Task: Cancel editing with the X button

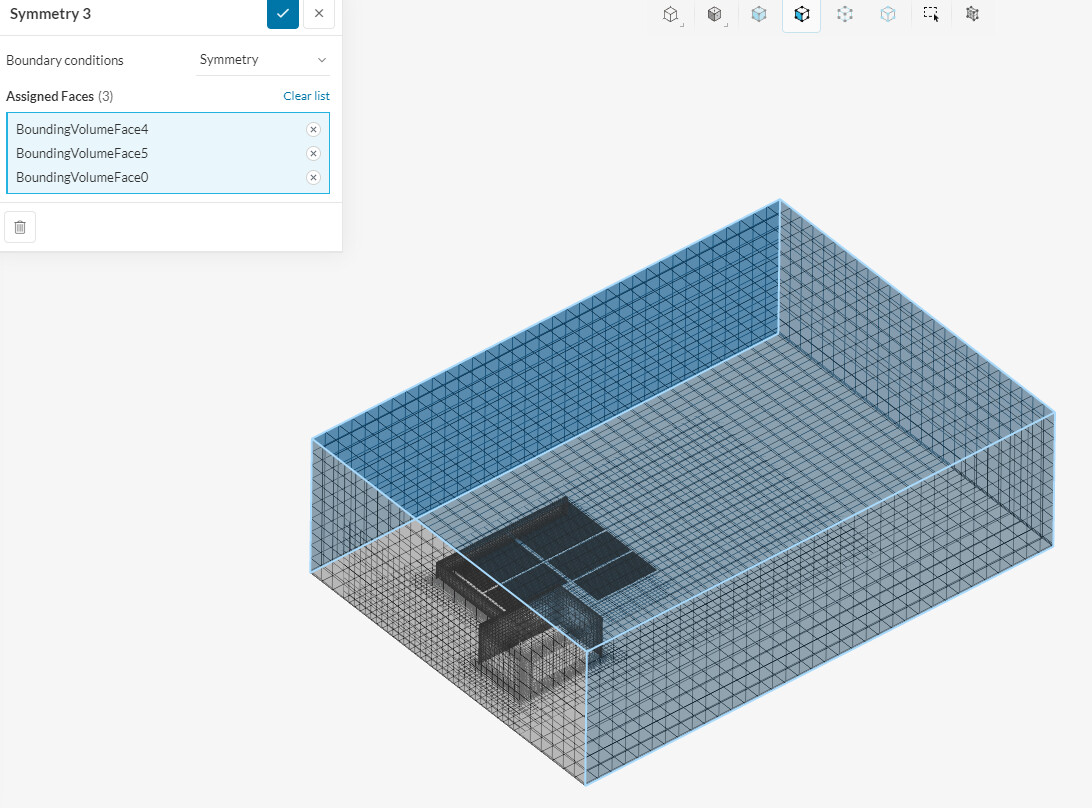Action: tap(318, 14)
